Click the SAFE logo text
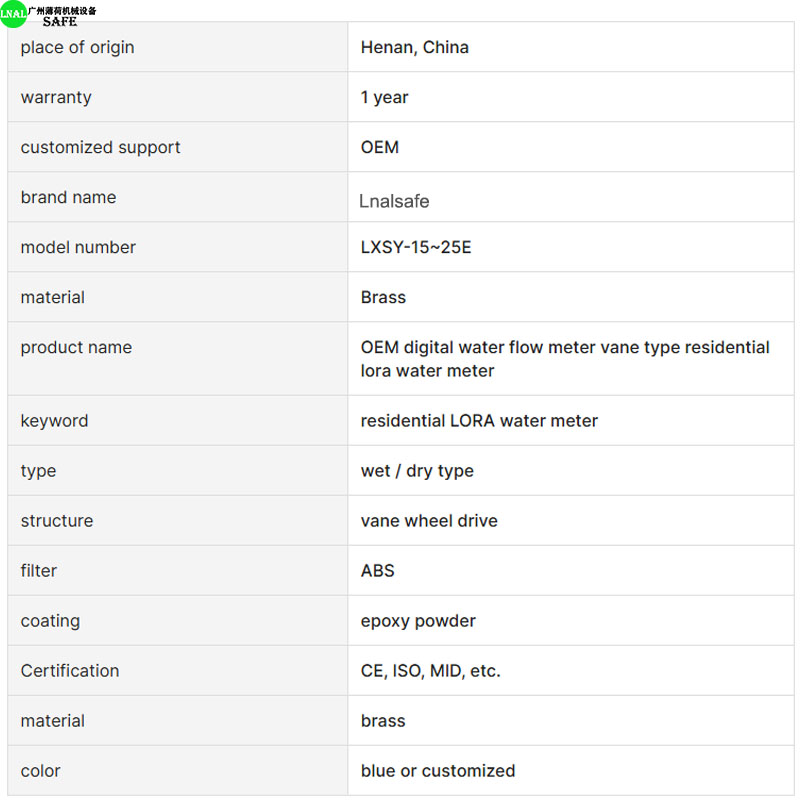Screen dimensions: 800x800 [x=60, y=21]
